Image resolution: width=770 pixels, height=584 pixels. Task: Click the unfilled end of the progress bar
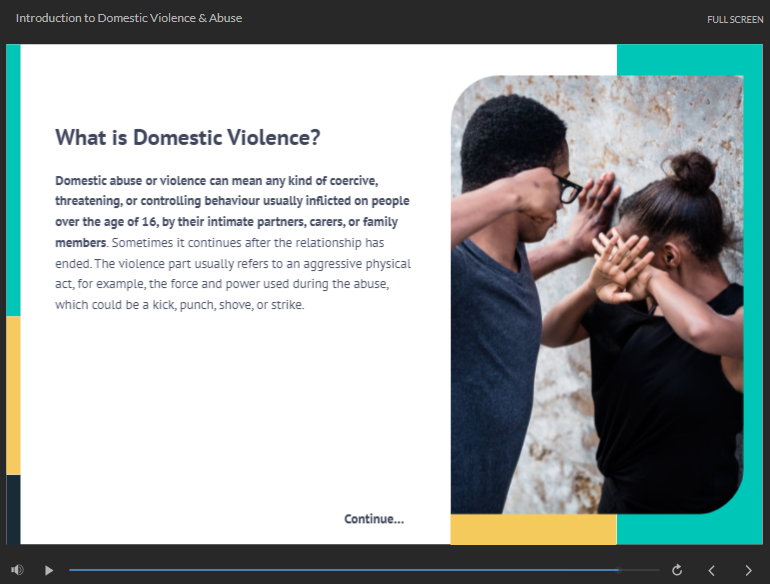tap(640, 570)
